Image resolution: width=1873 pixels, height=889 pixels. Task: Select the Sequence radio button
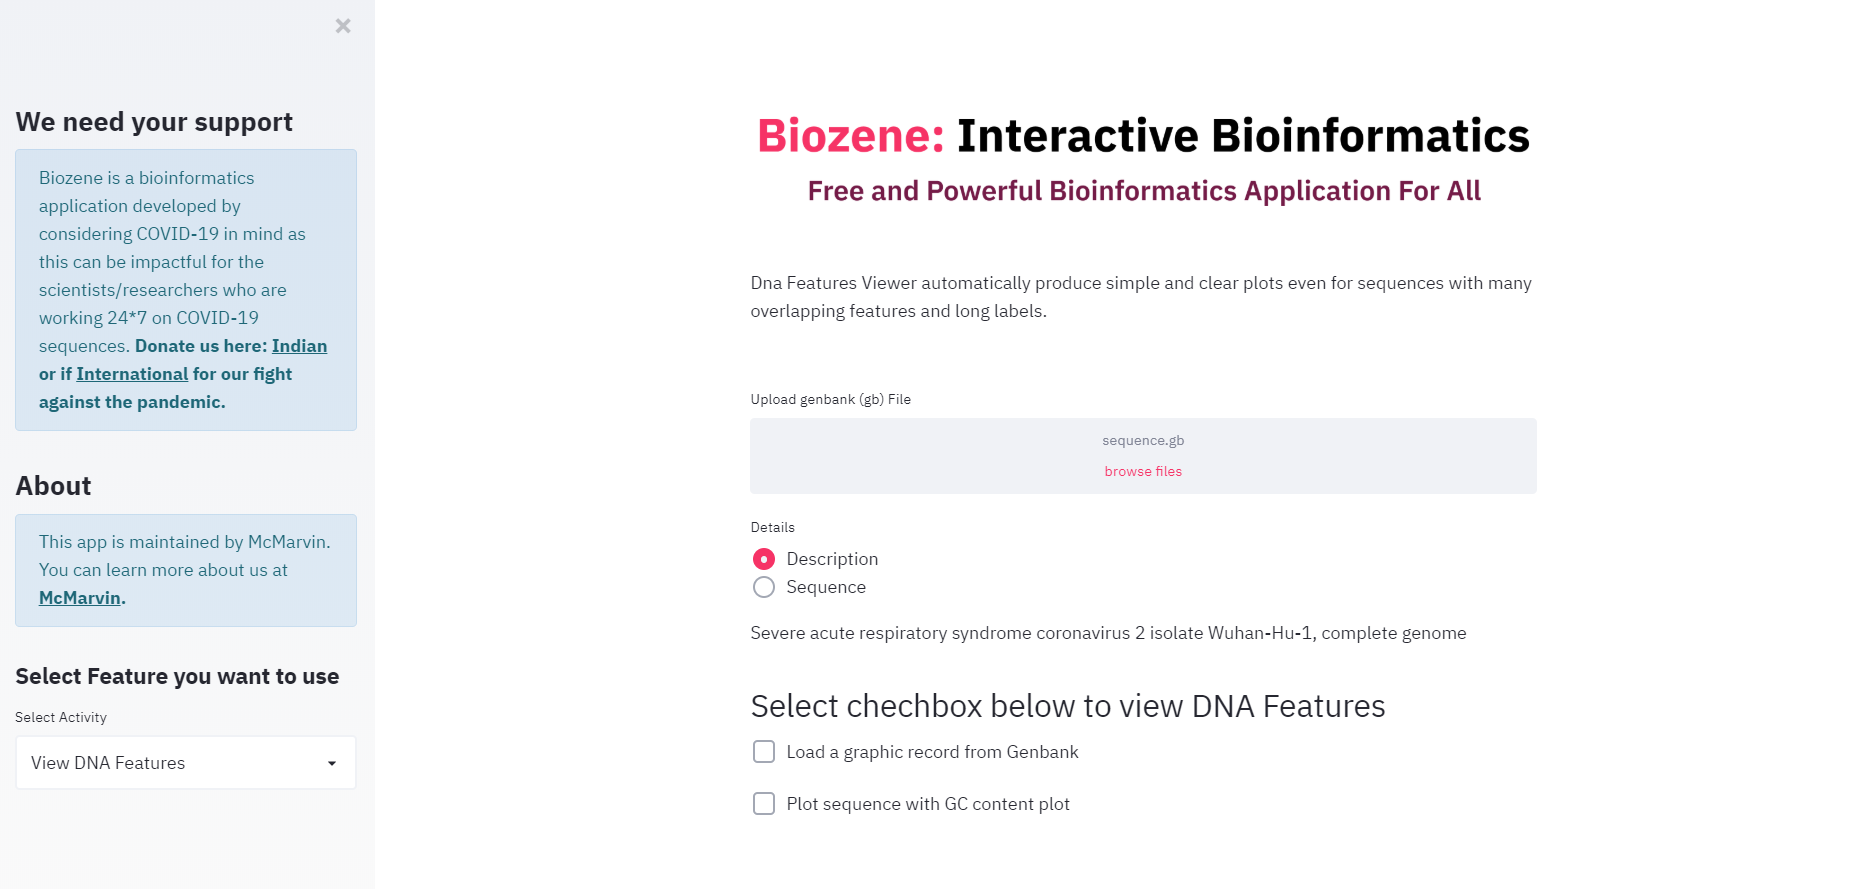click(x=764, y=587)
